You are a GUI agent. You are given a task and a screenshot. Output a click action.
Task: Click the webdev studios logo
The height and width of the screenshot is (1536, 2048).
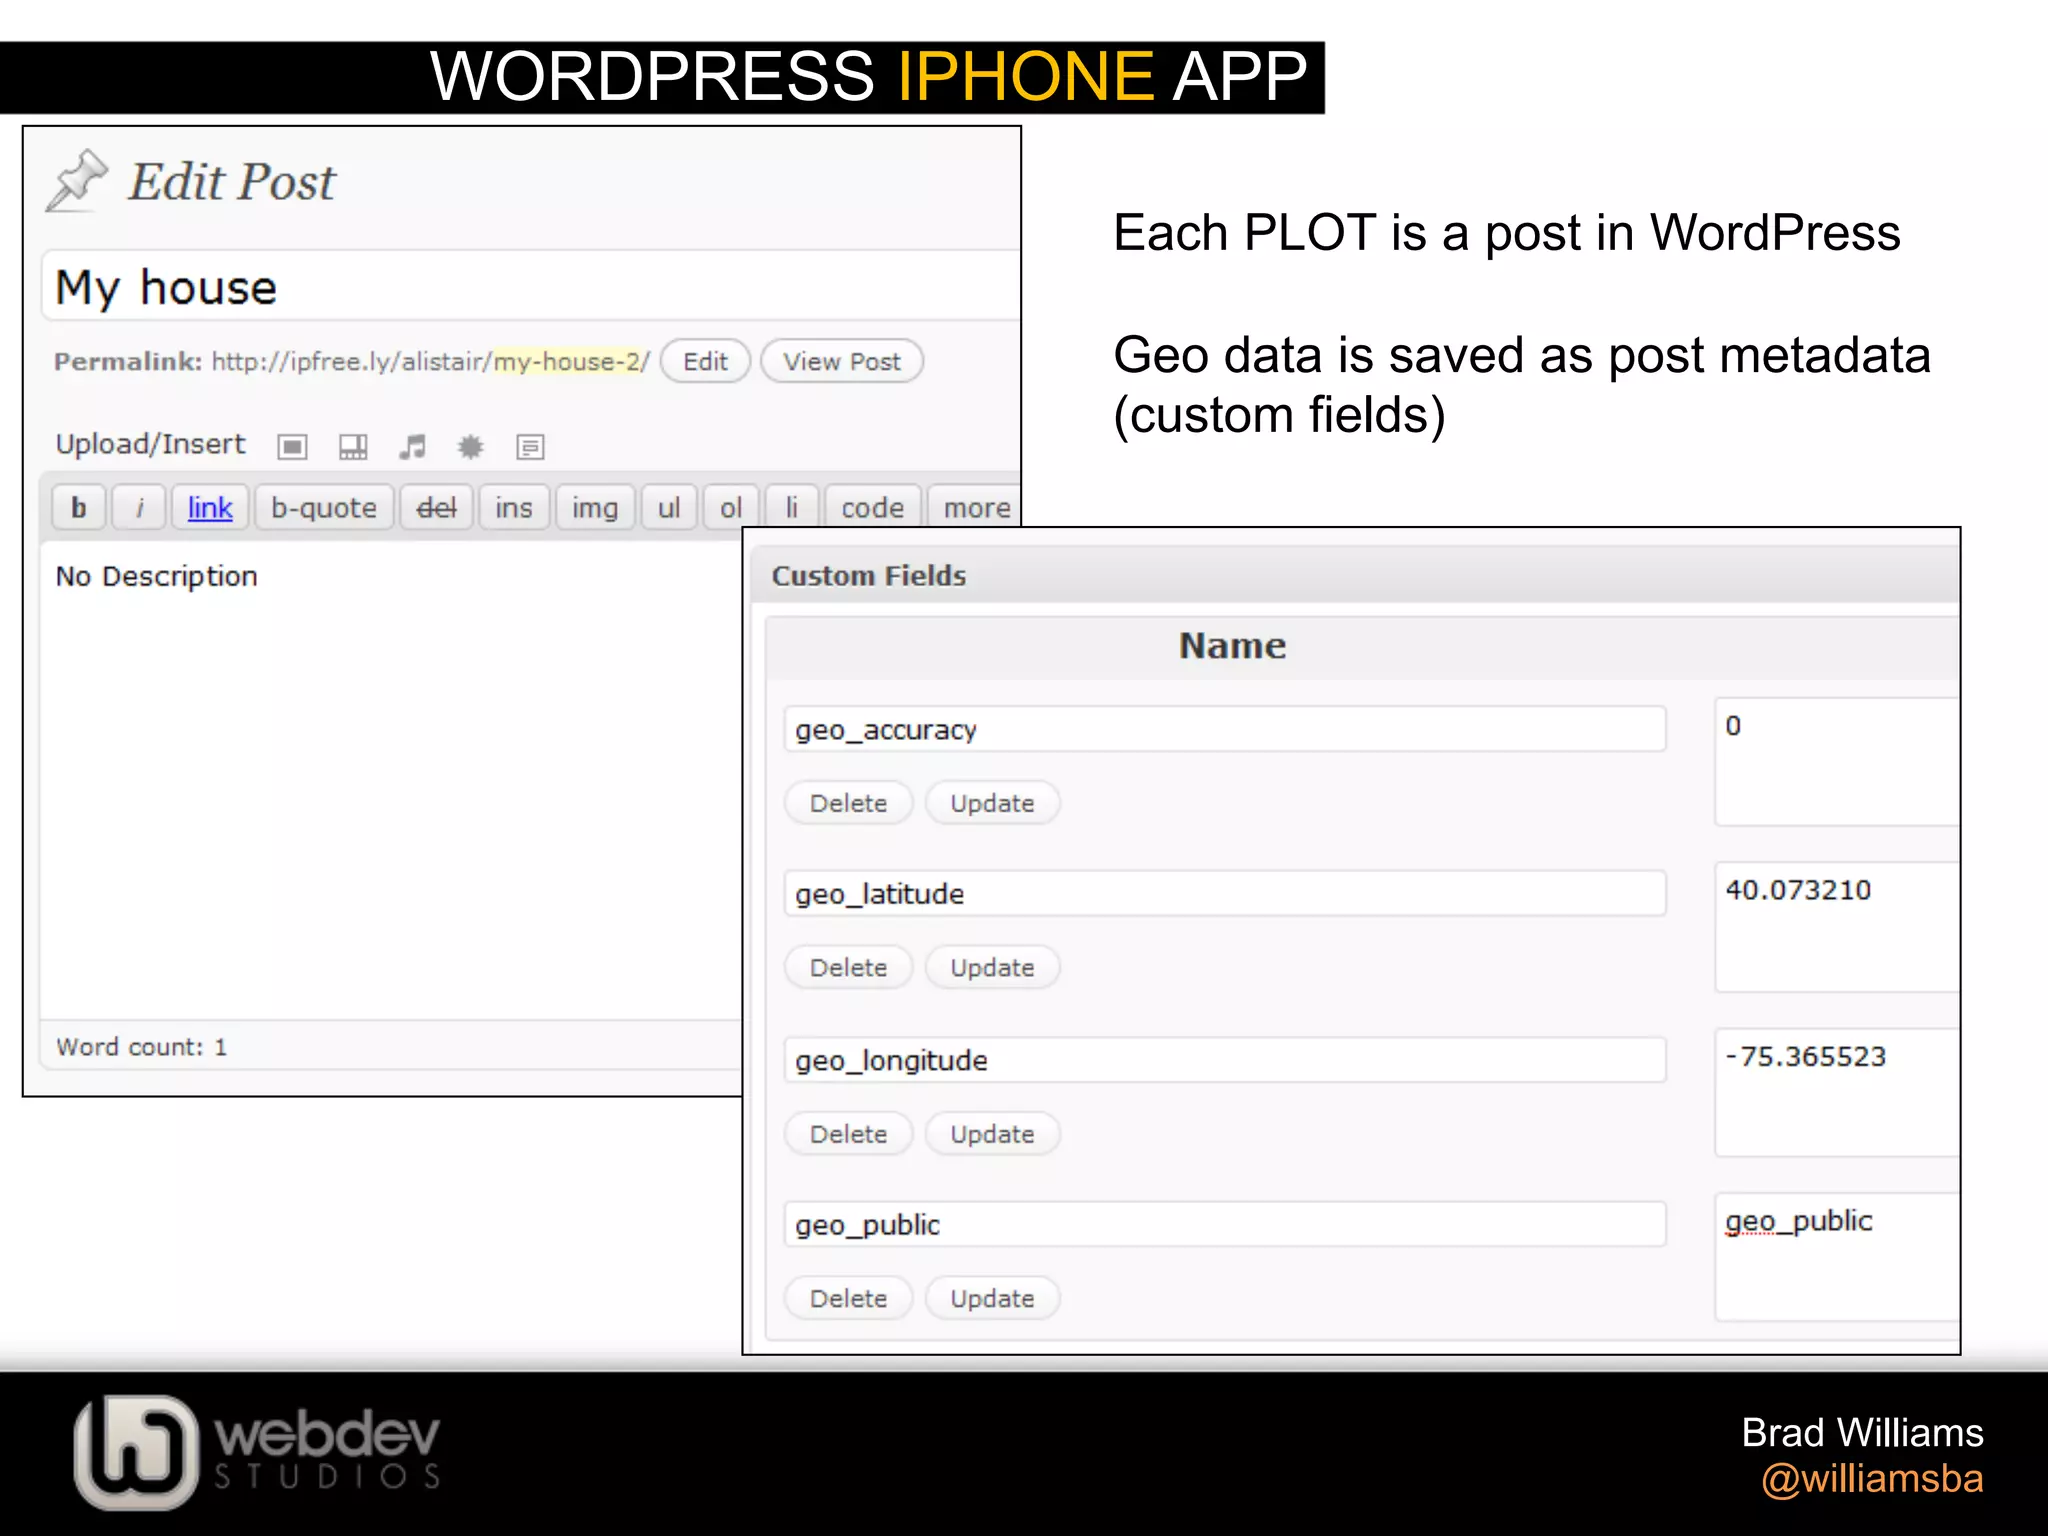[258, 1452]
